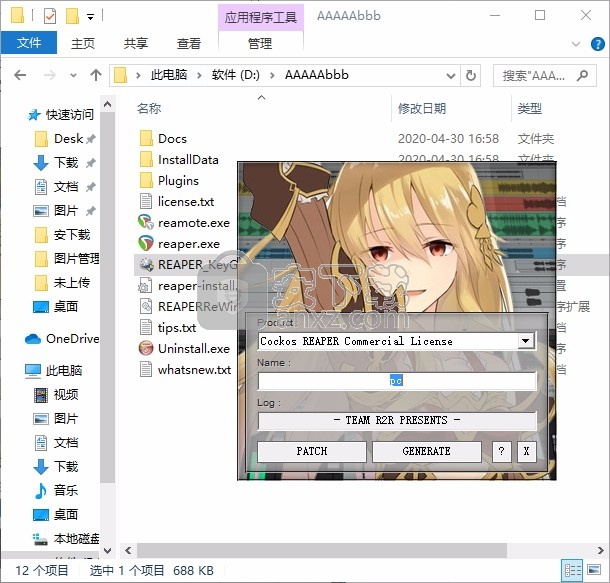Switch to large thumbnails view icon
610x583 pixels.
(594, 570)
